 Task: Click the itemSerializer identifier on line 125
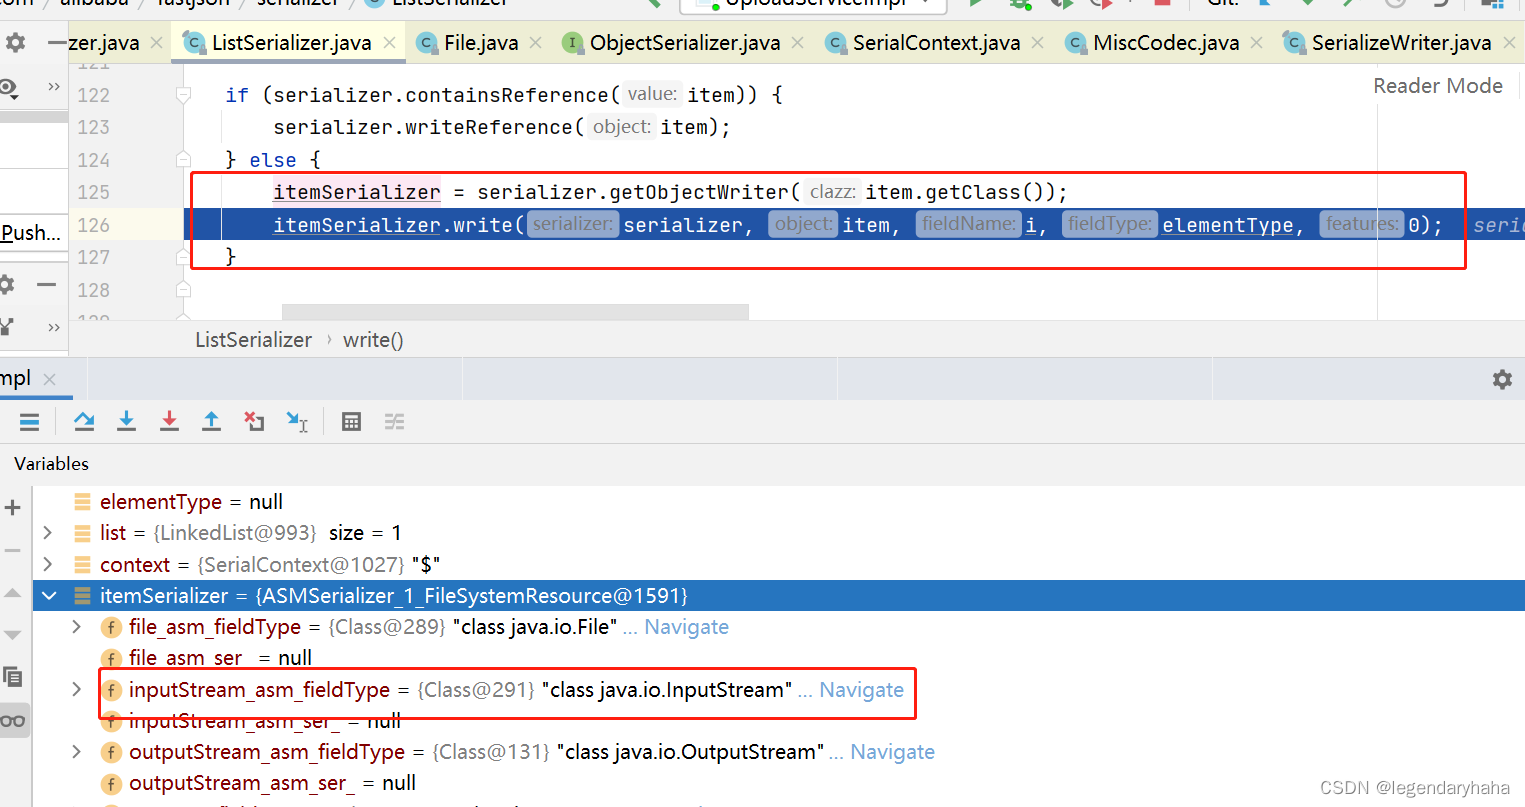pyautogui.click(x=357, y=192)
